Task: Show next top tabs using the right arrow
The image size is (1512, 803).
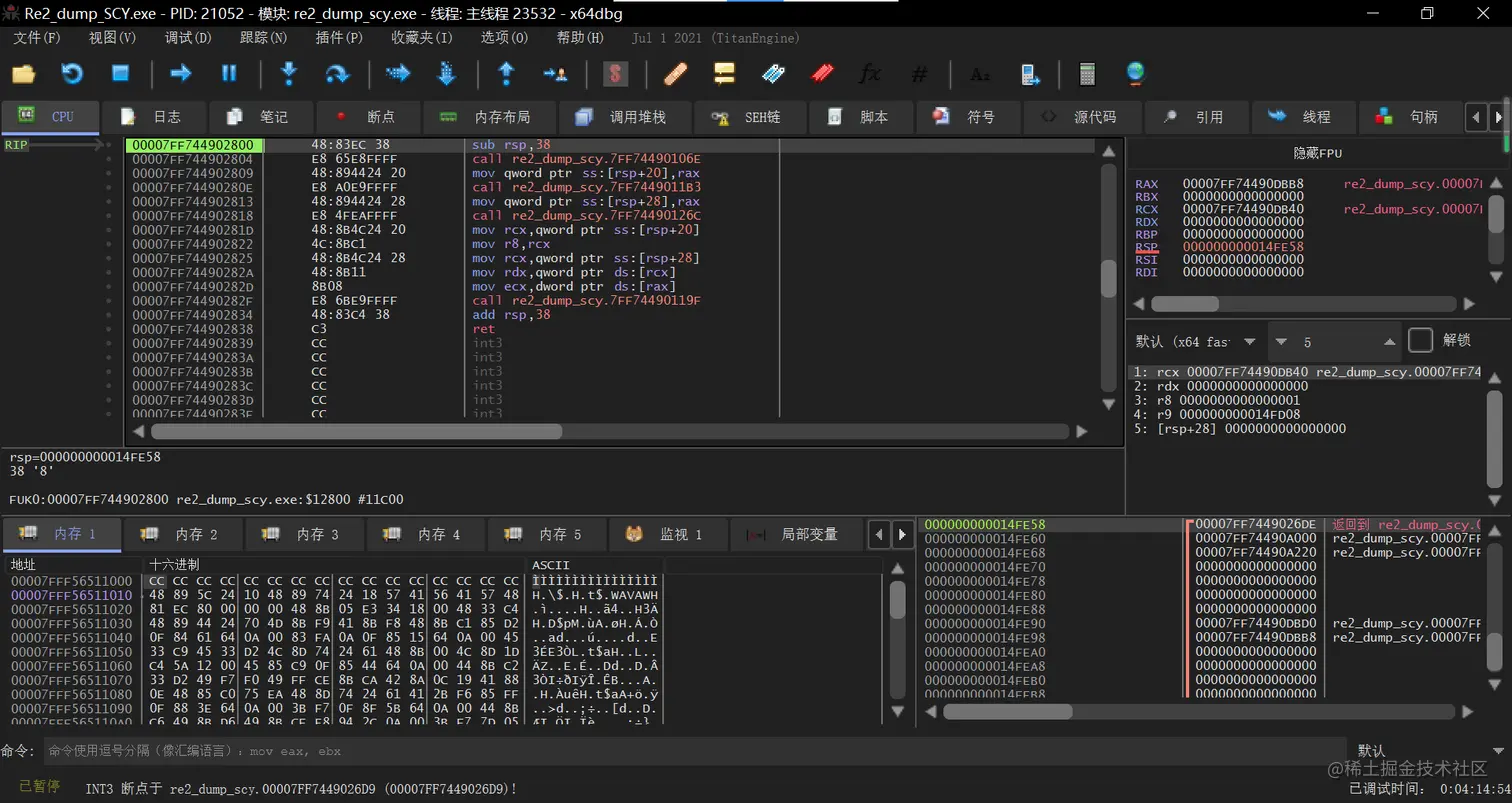Action: pos(1498,117)
